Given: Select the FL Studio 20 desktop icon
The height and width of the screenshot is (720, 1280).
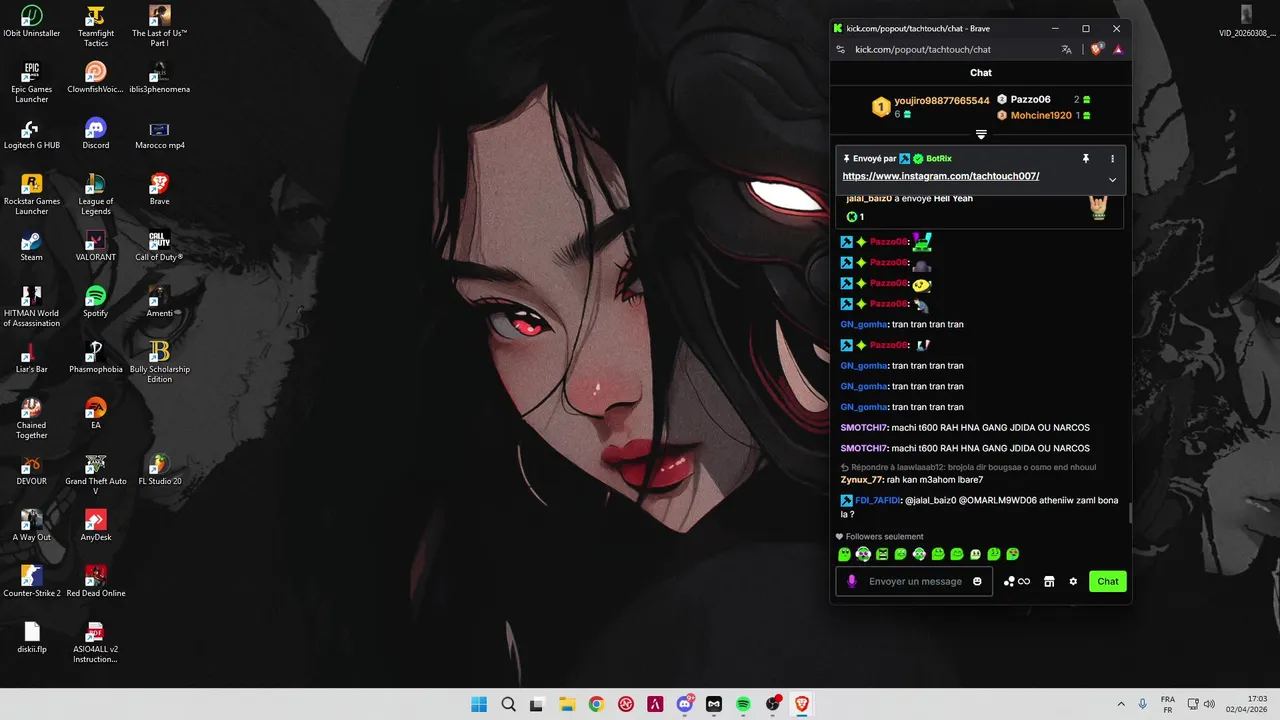Looking at the screenshot, I should (x=159, y=470).
